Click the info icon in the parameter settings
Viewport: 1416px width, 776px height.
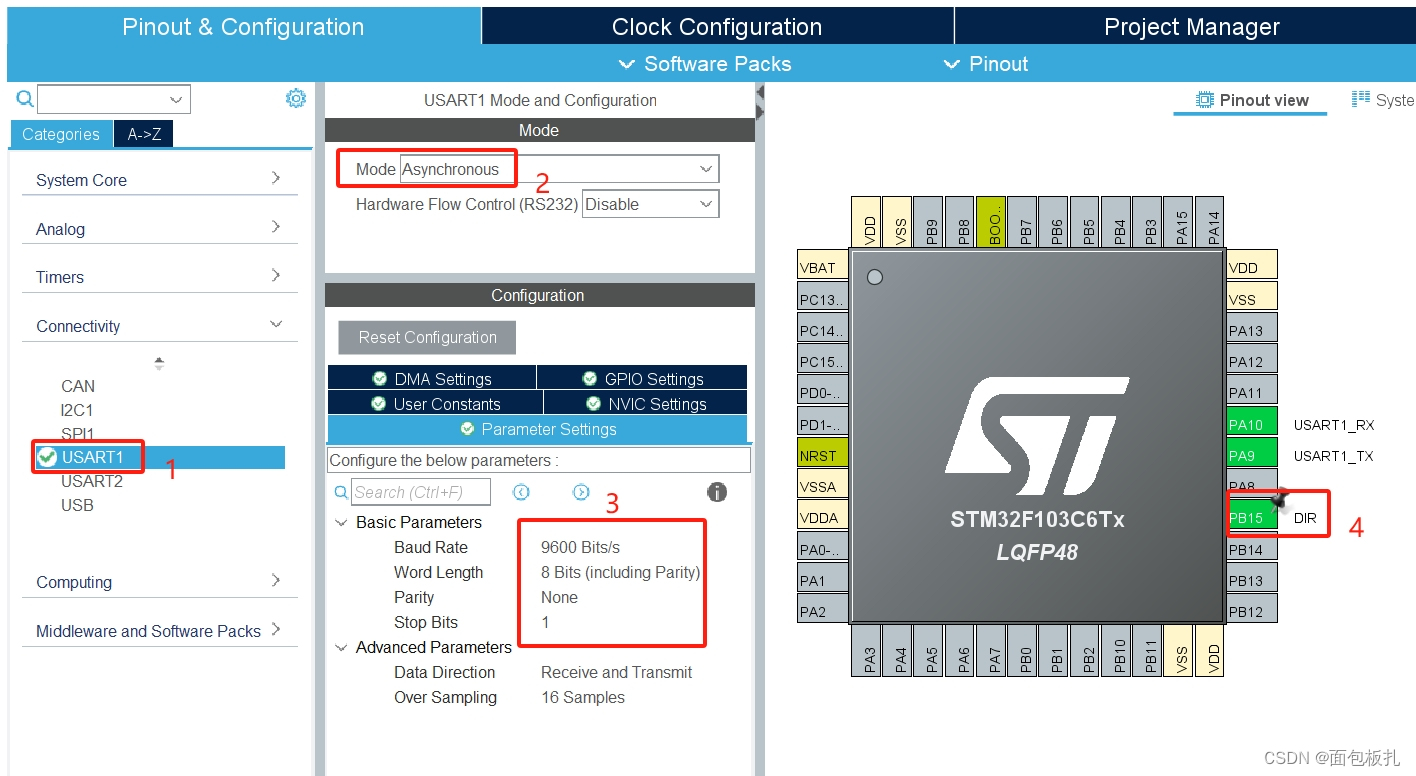click(x=717, y=492)
